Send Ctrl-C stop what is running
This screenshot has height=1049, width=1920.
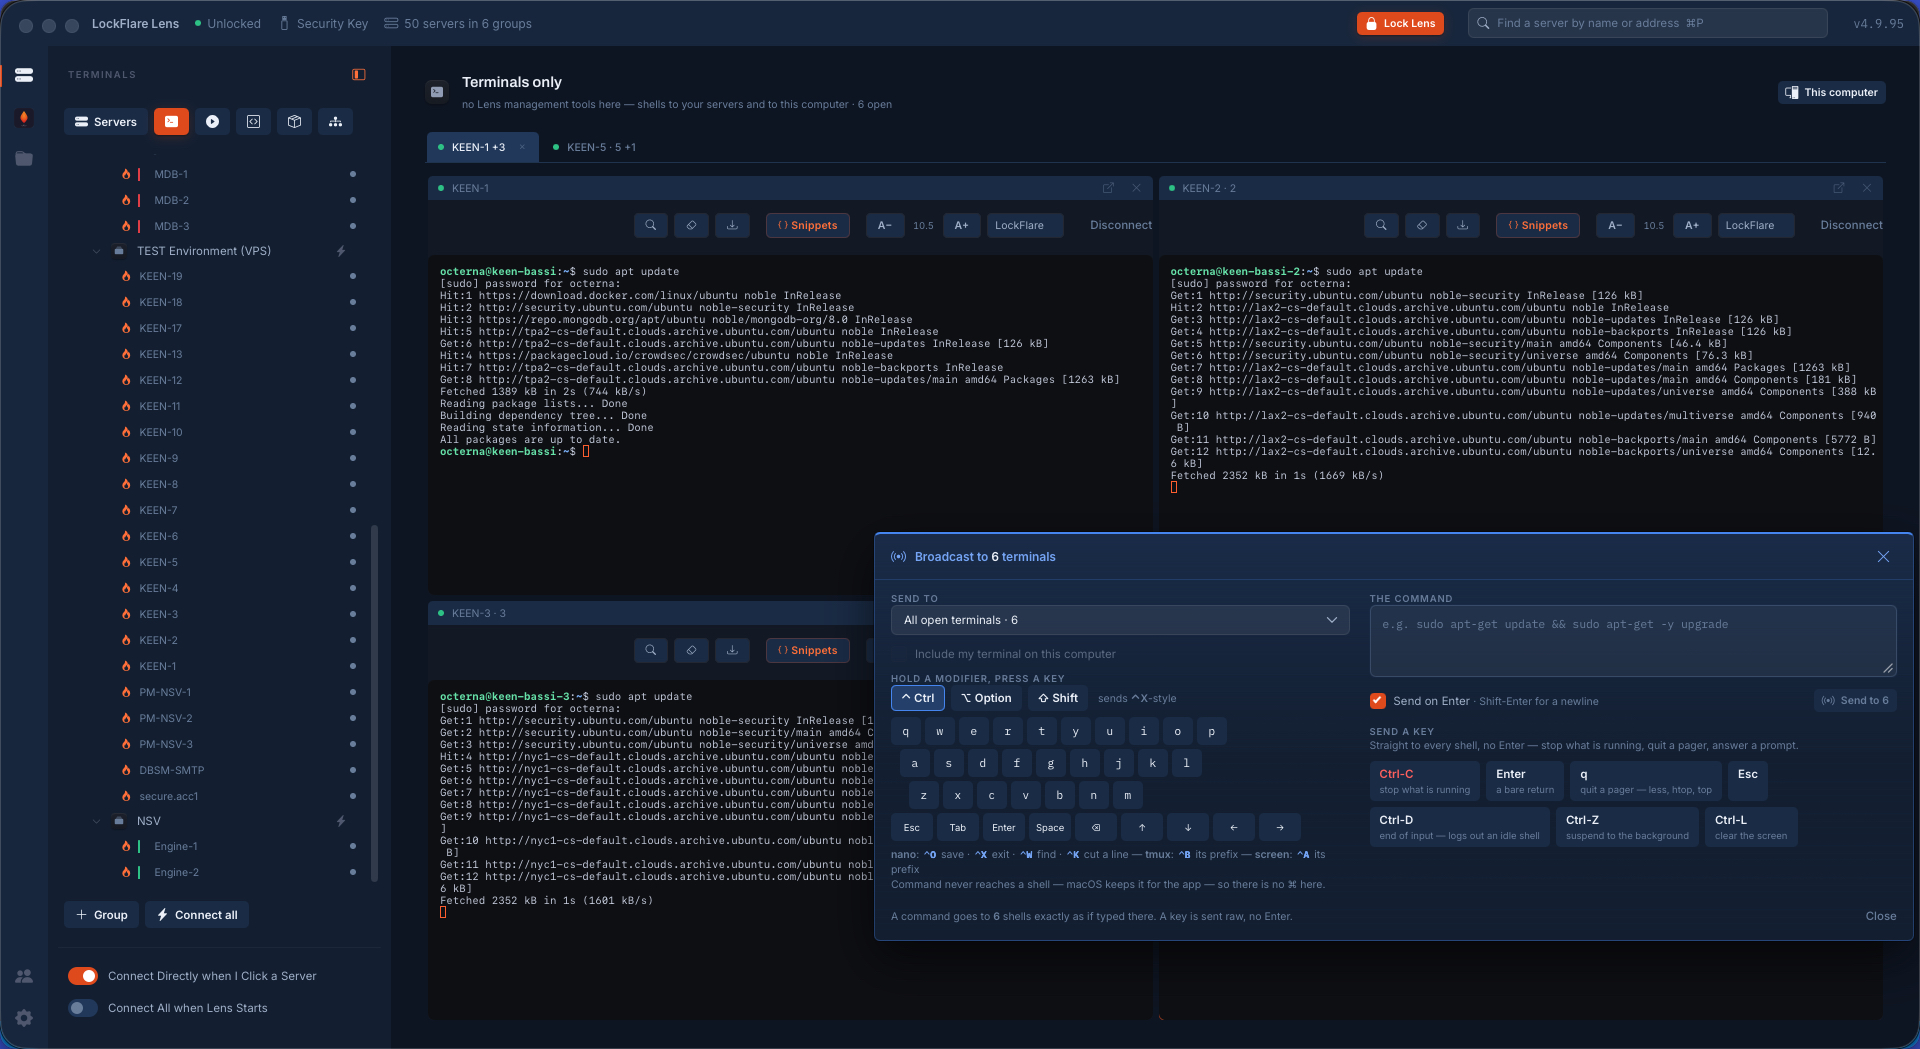point(1424,781)
